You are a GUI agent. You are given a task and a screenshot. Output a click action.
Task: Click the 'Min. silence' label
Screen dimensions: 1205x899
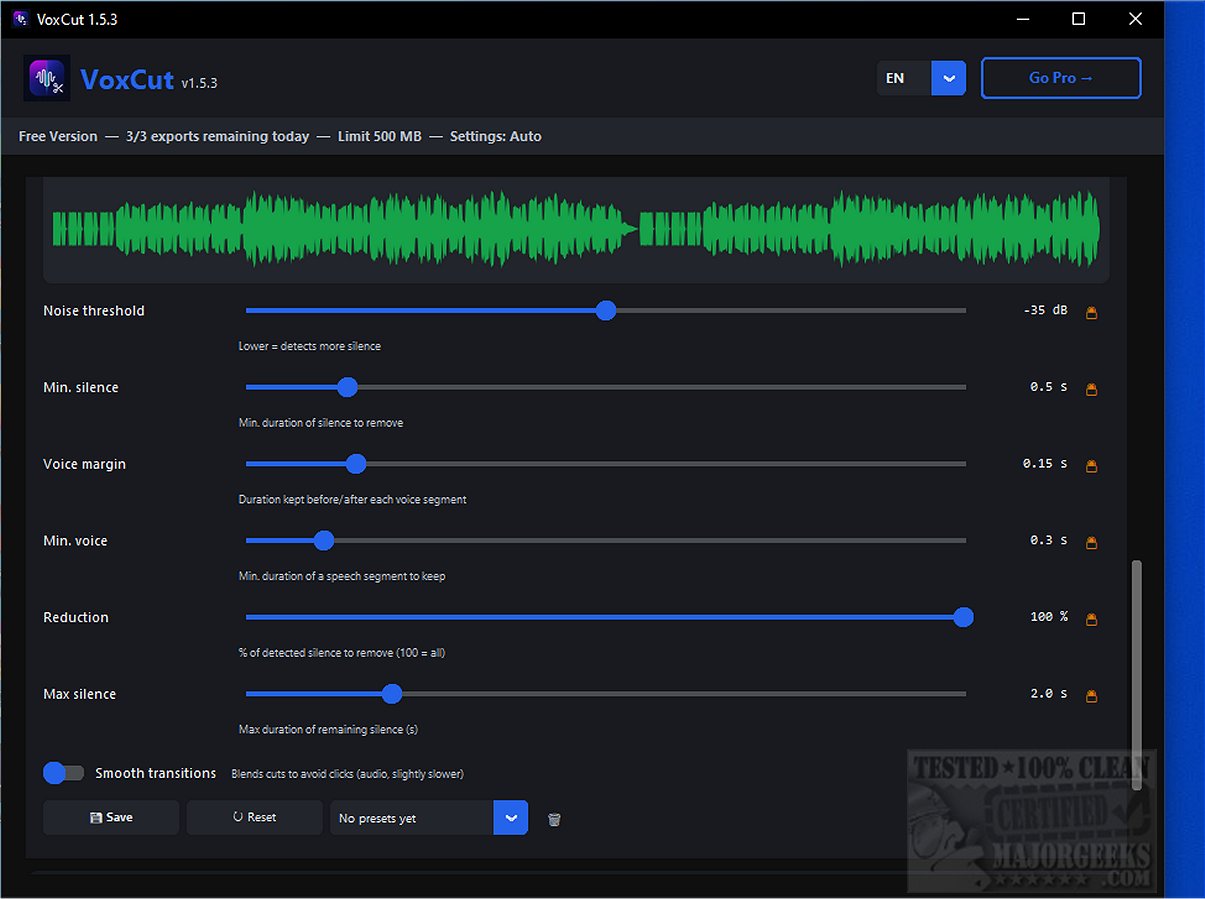coord(81,388)
